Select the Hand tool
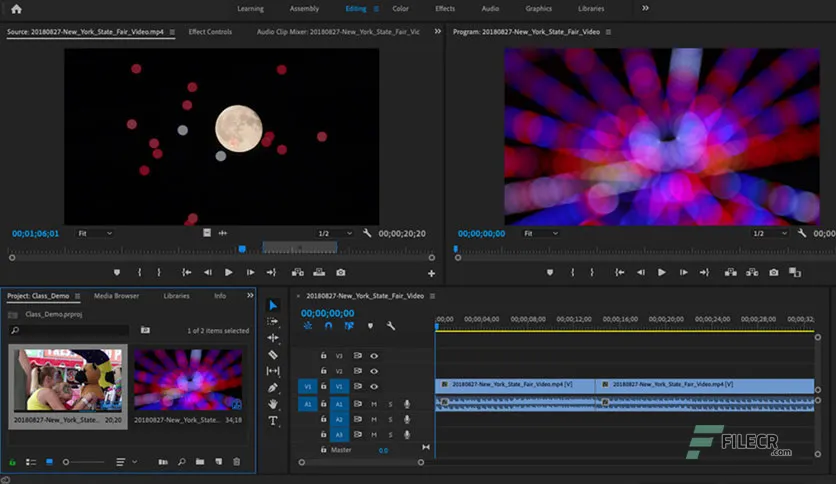This screenshot has height=484, width=836. (x=273, y=404)
